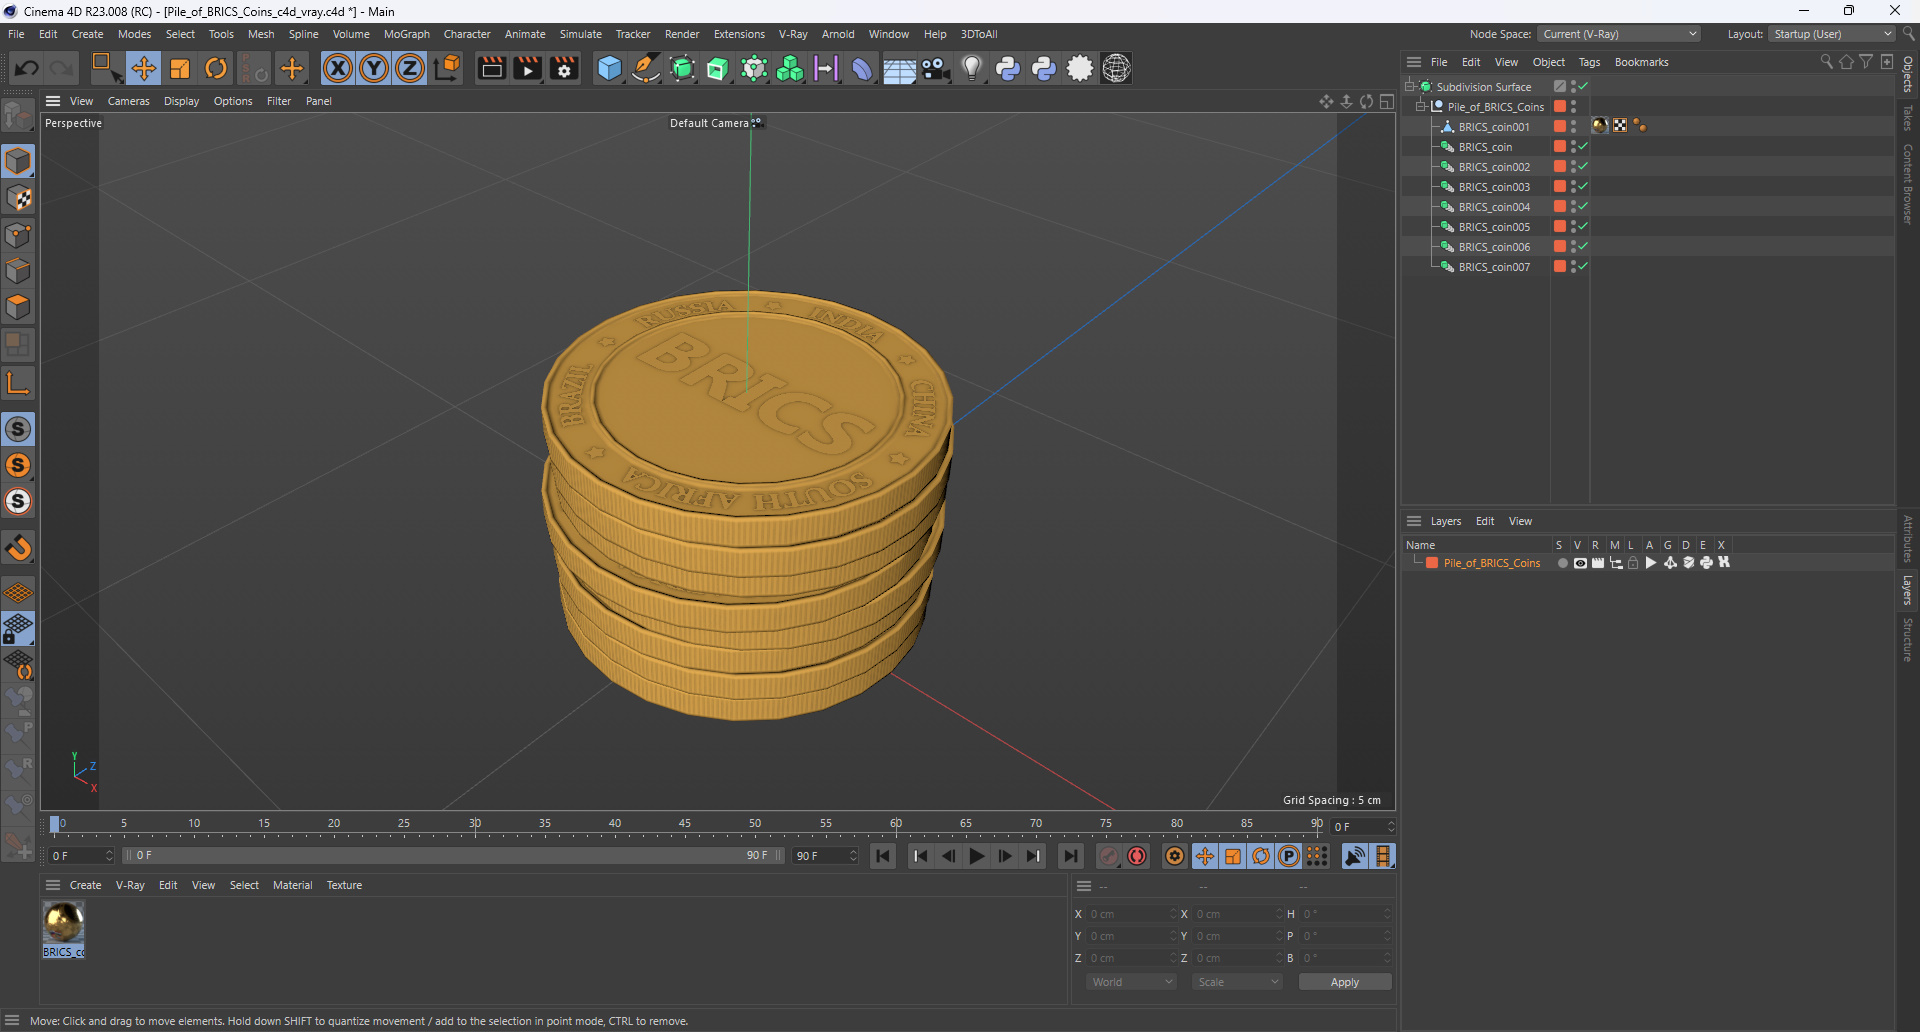Enable the Snap magnet icon
Image resolution: width=1920 pixels, height=1032 pixels.
pyautogui.click(x=18, y=548)
